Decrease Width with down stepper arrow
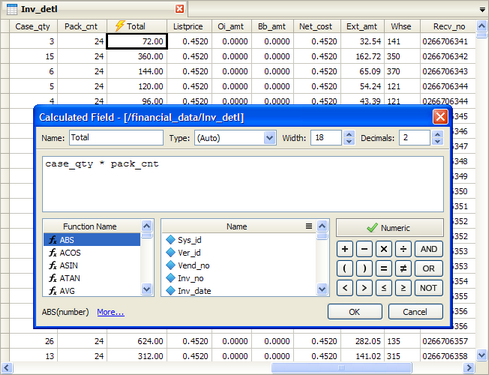This screenshot has height=375, width=489. click(349, 142)
